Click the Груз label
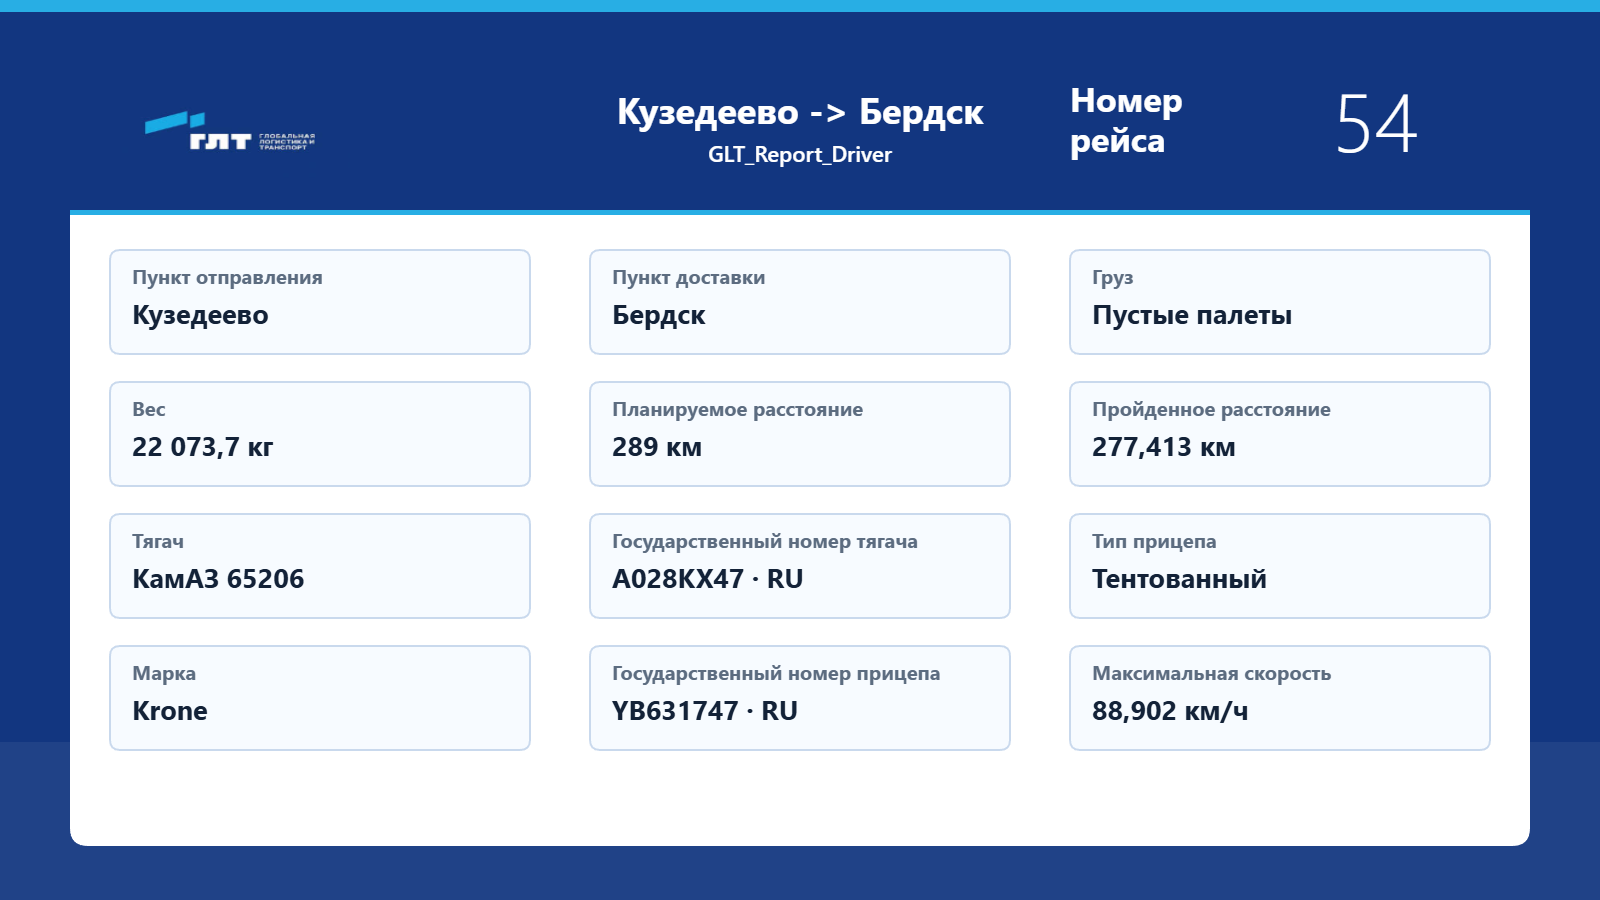 pos(1112,278)
